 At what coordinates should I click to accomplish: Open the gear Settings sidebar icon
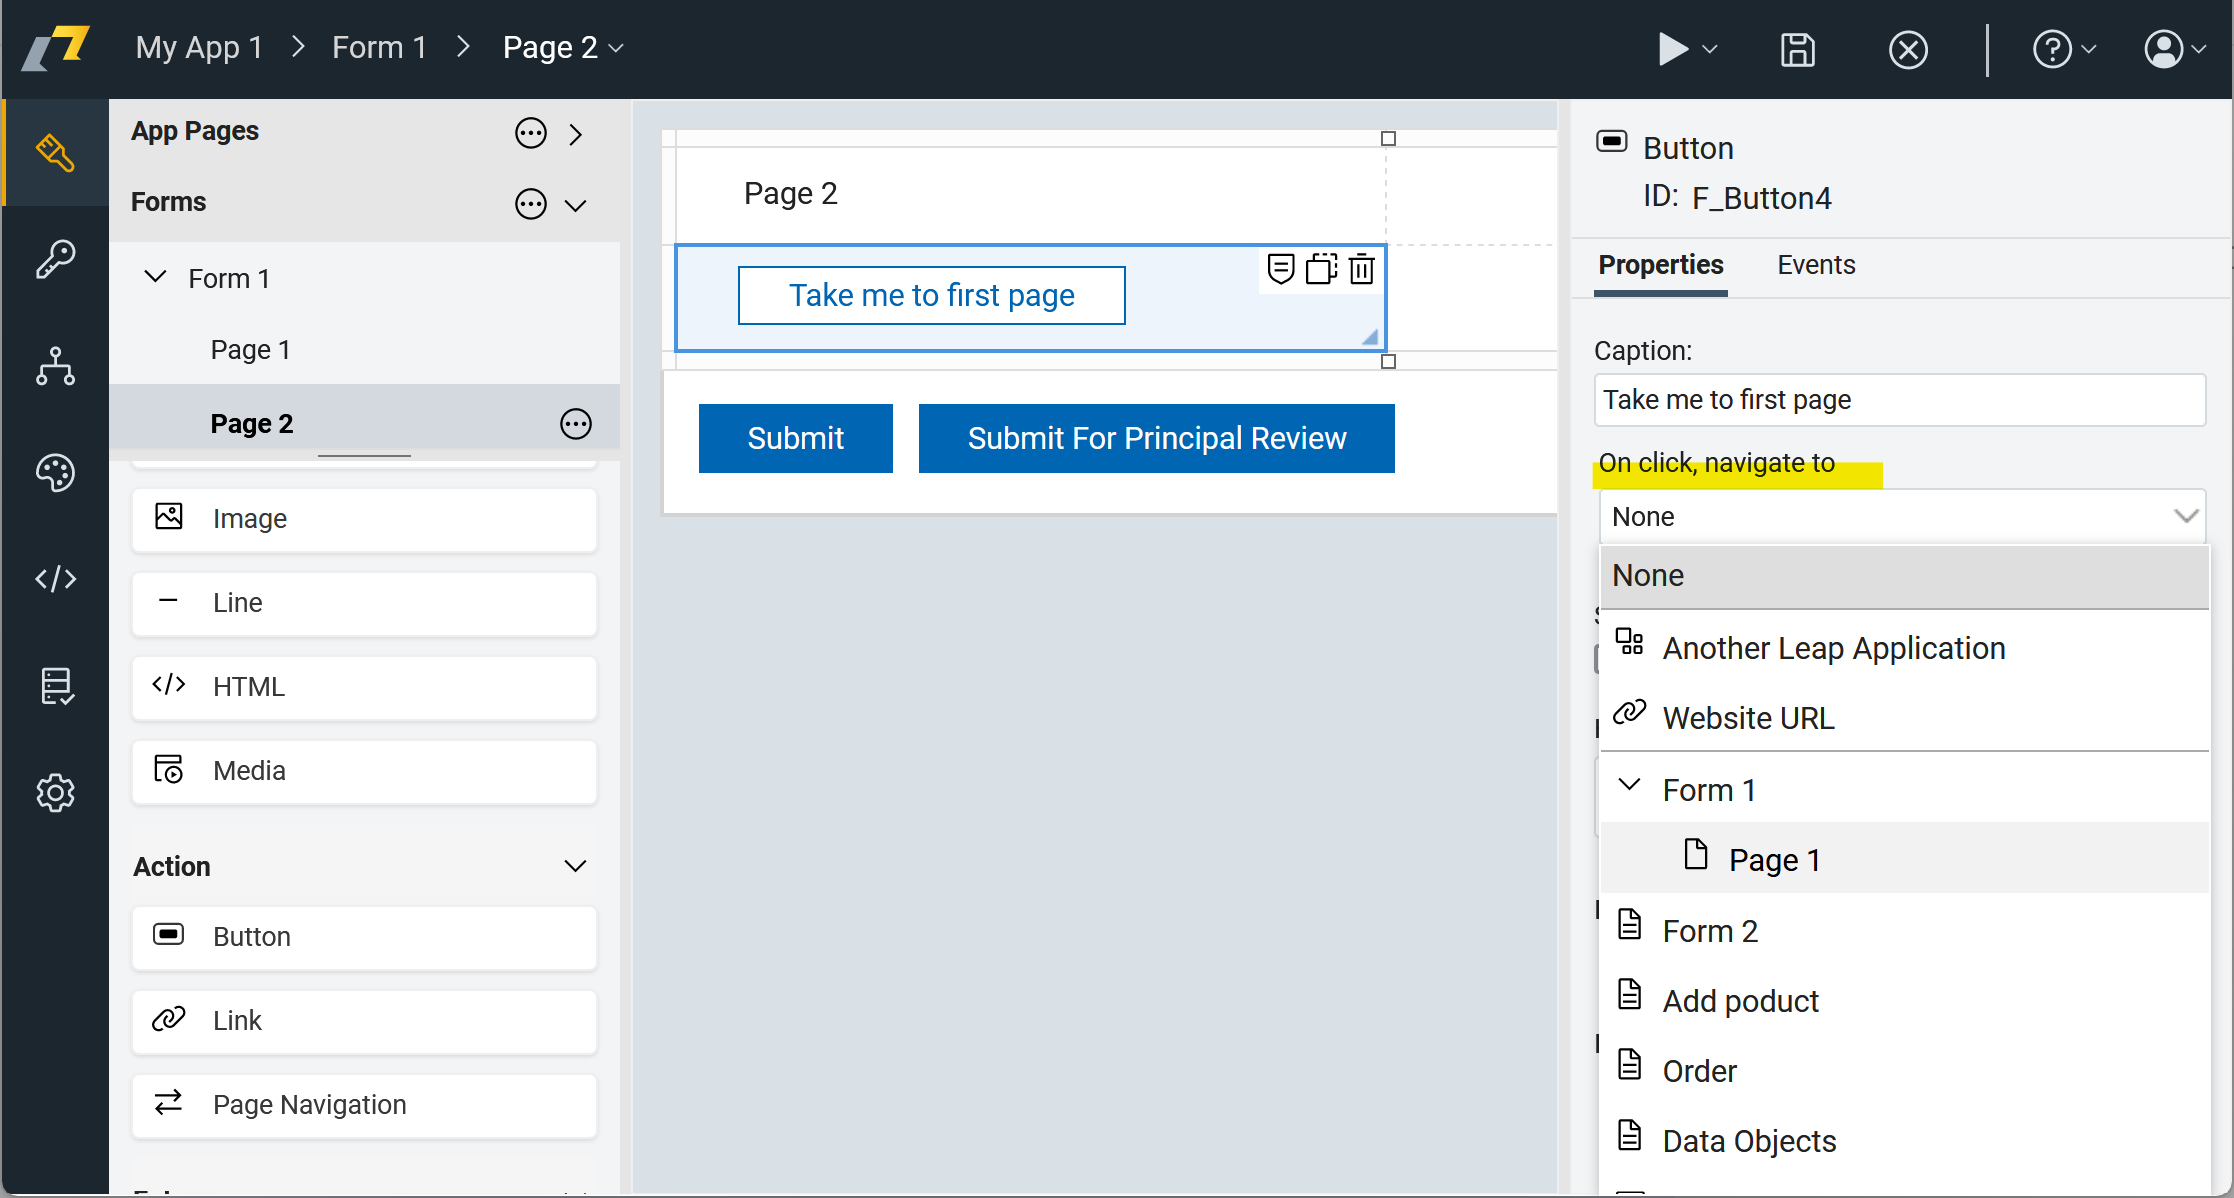coord(55,793)
